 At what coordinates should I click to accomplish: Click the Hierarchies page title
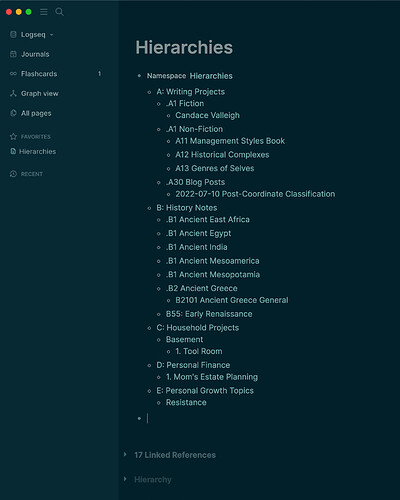pyautogui.click(x=184, y=47)
